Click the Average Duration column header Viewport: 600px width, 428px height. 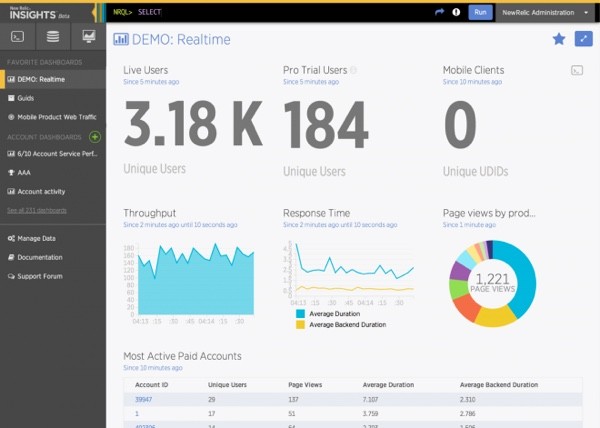click(x=388, y=385)
